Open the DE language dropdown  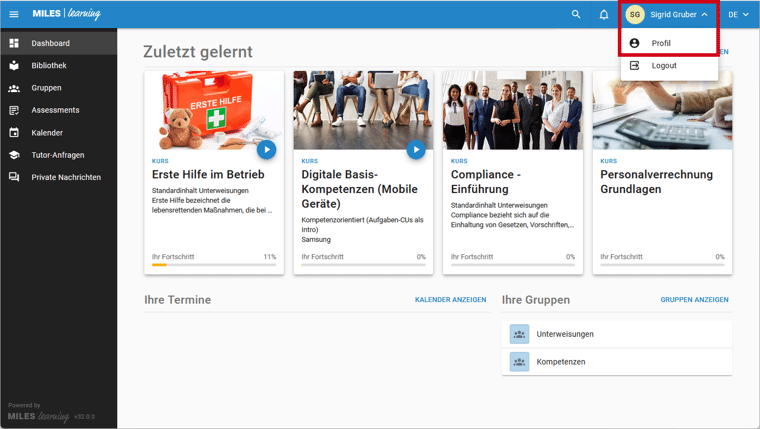tap(738, 14)
